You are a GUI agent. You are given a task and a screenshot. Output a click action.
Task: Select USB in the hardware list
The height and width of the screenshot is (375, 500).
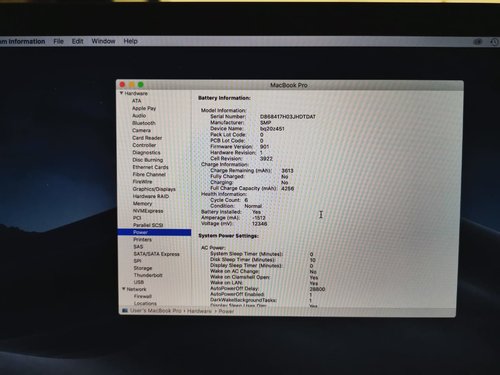point(139,282)
